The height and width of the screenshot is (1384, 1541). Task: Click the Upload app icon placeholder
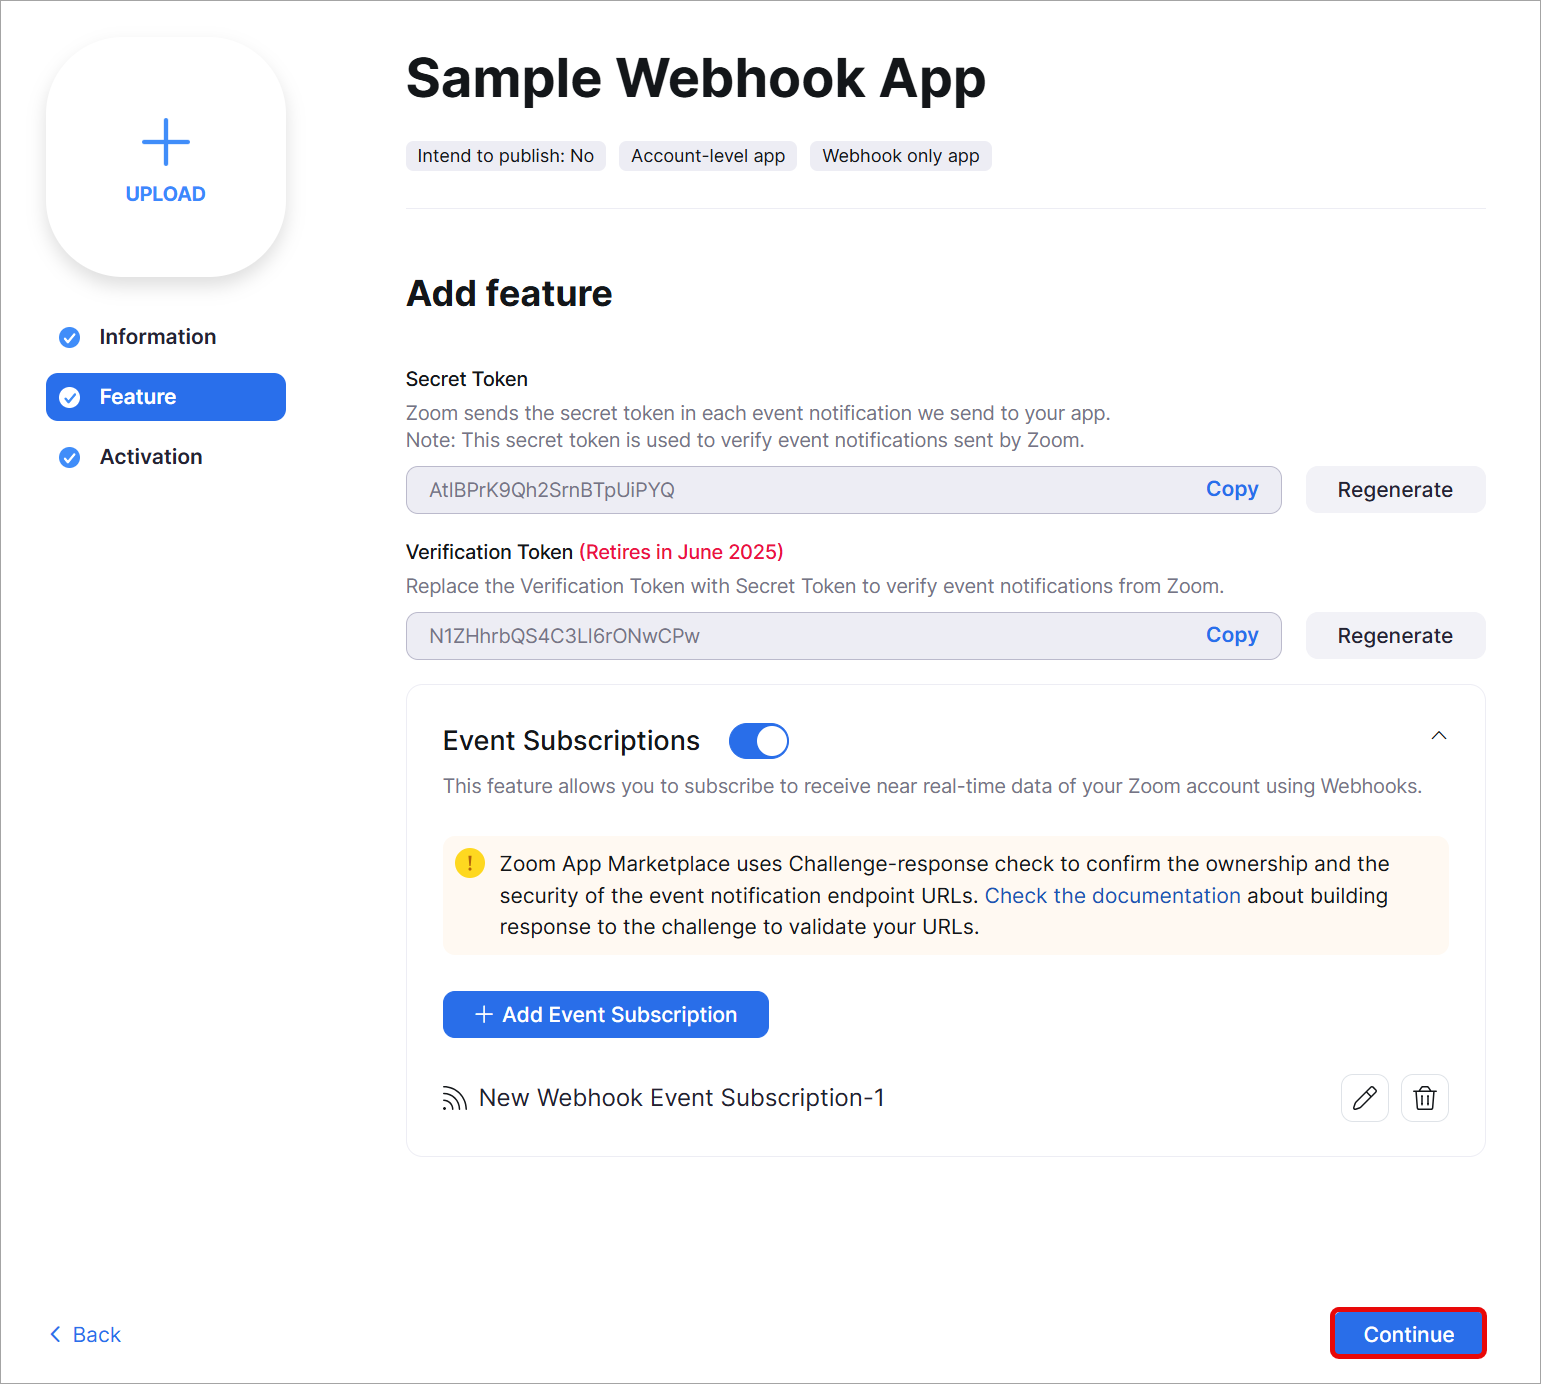click(x=165, y=157)
